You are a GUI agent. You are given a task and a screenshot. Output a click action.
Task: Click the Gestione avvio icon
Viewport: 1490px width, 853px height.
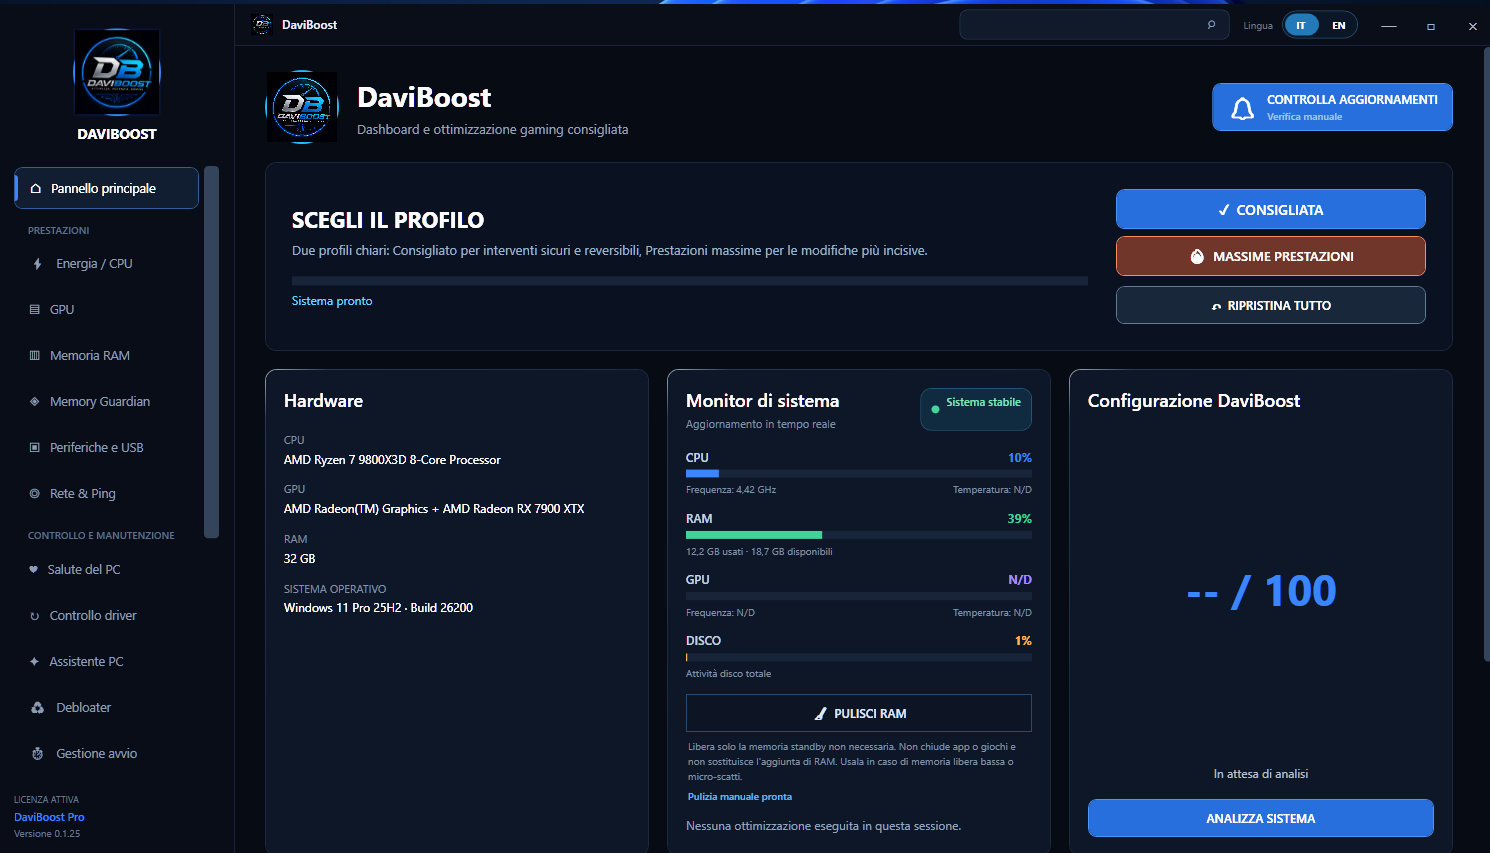click(38, 754)
